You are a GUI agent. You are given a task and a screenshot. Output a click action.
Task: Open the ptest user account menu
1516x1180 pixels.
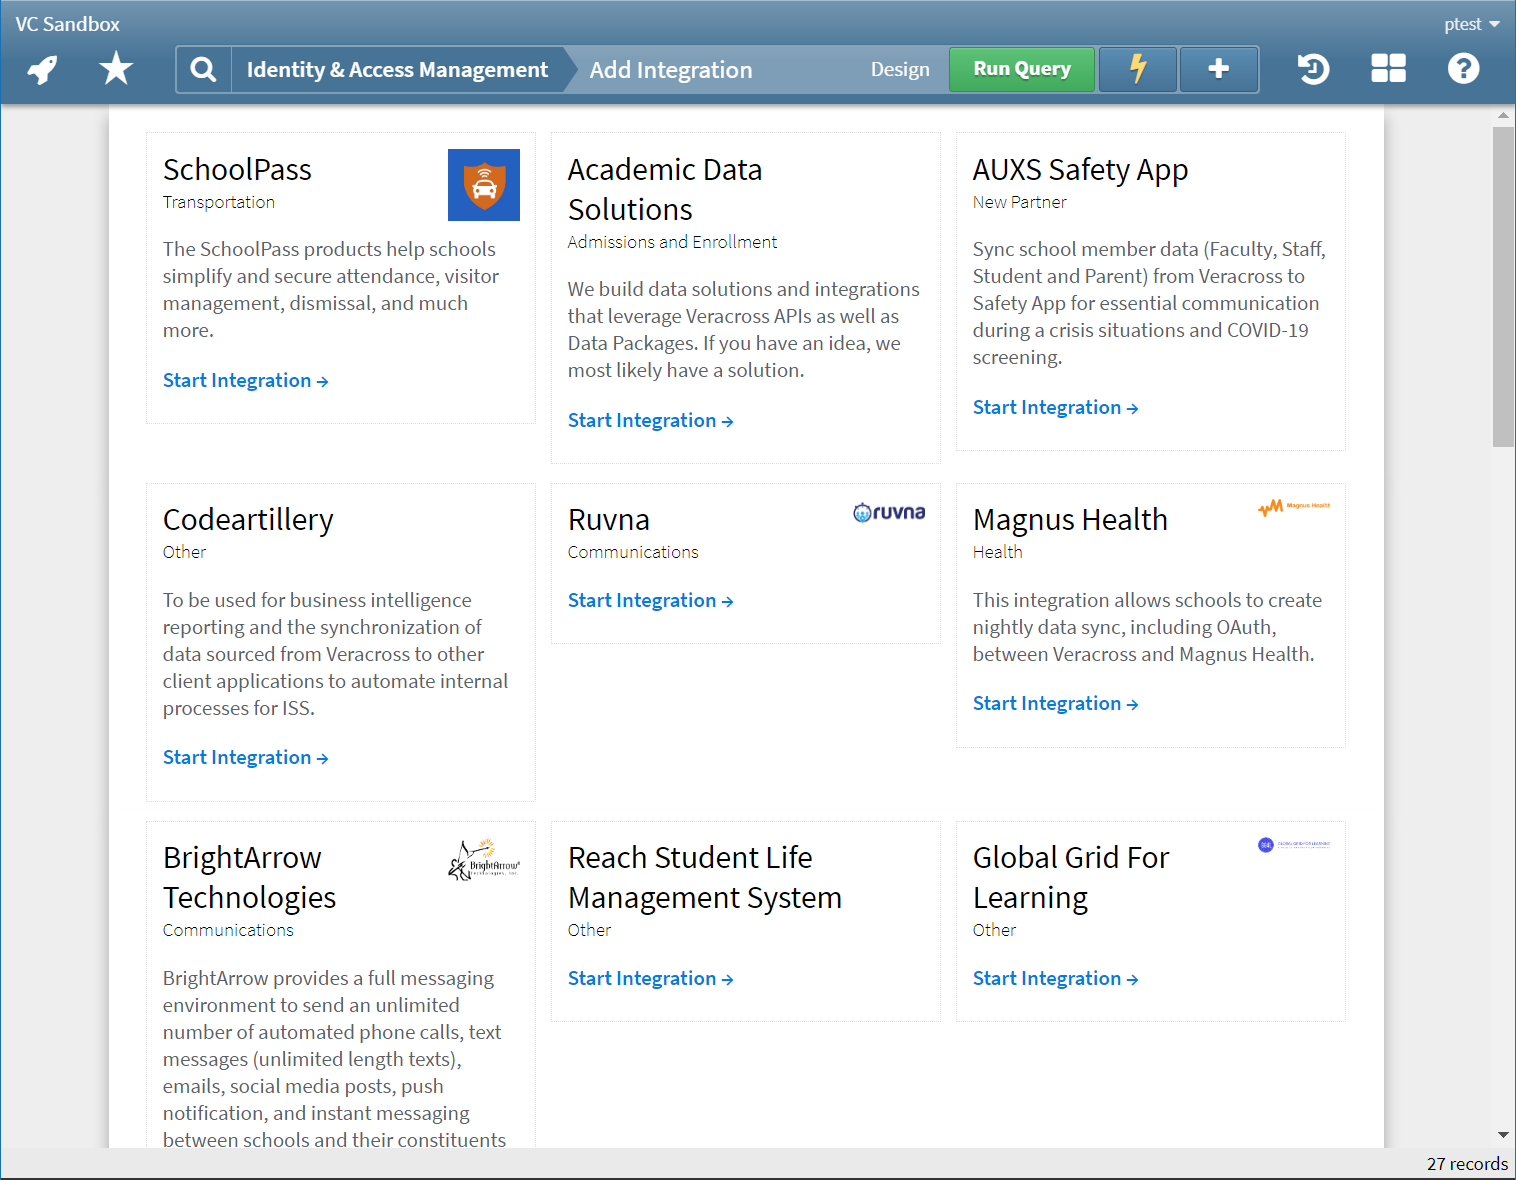coord(1471,23)
